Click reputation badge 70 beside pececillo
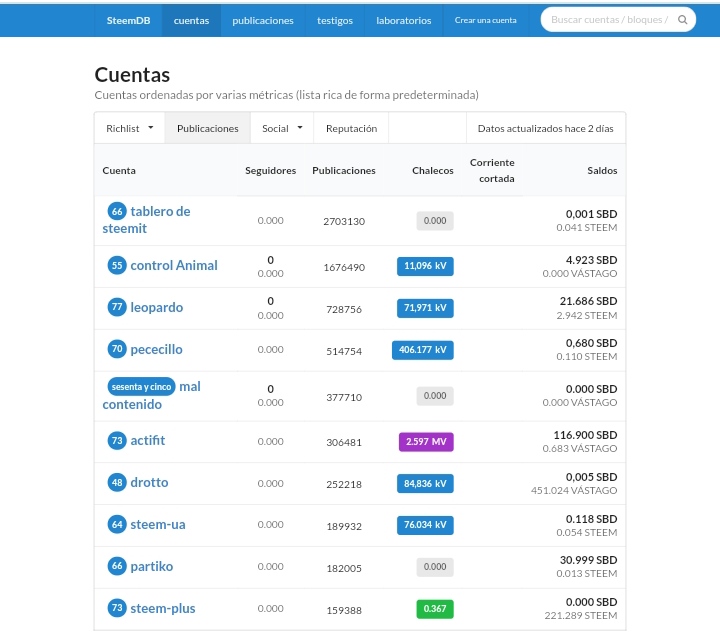This screenshot has width=720, height=641. pos(117,349)
